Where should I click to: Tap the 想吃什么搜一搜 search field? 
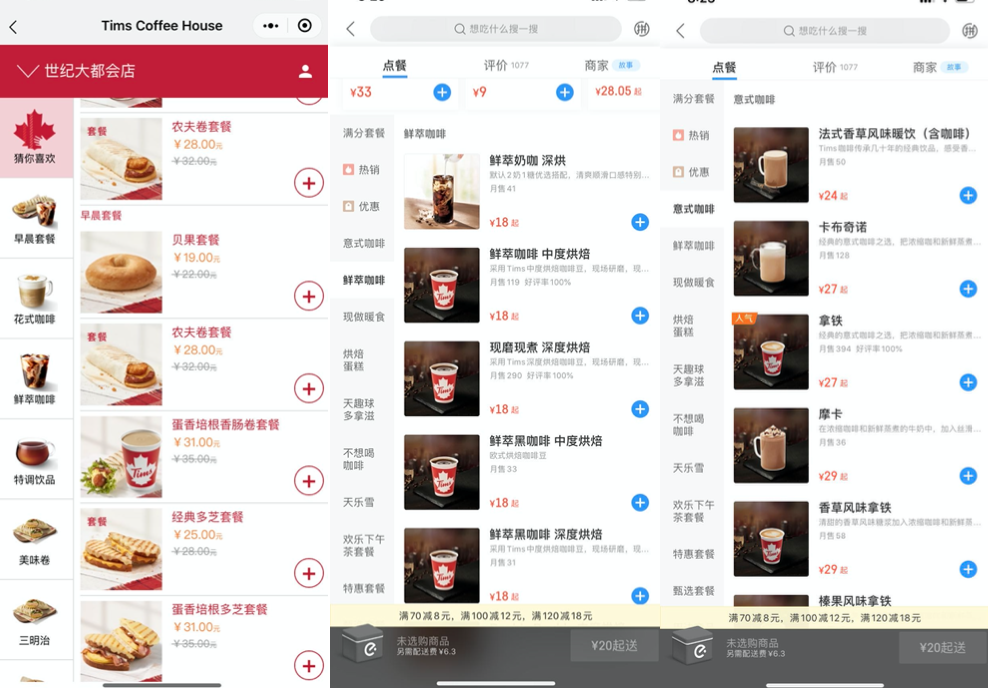pyautogui.click(x=494, y=31)
